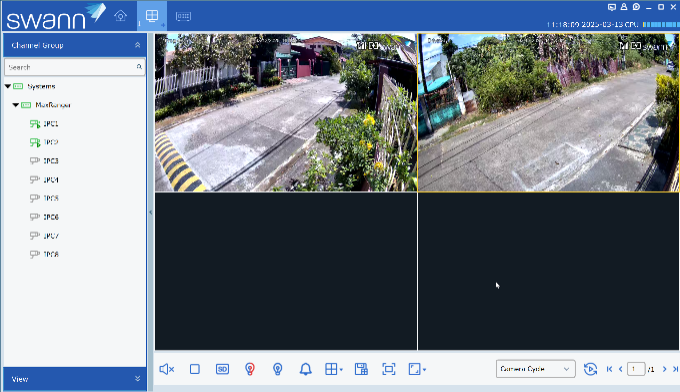Open alarm notifications bell icon

pos(305,369)
